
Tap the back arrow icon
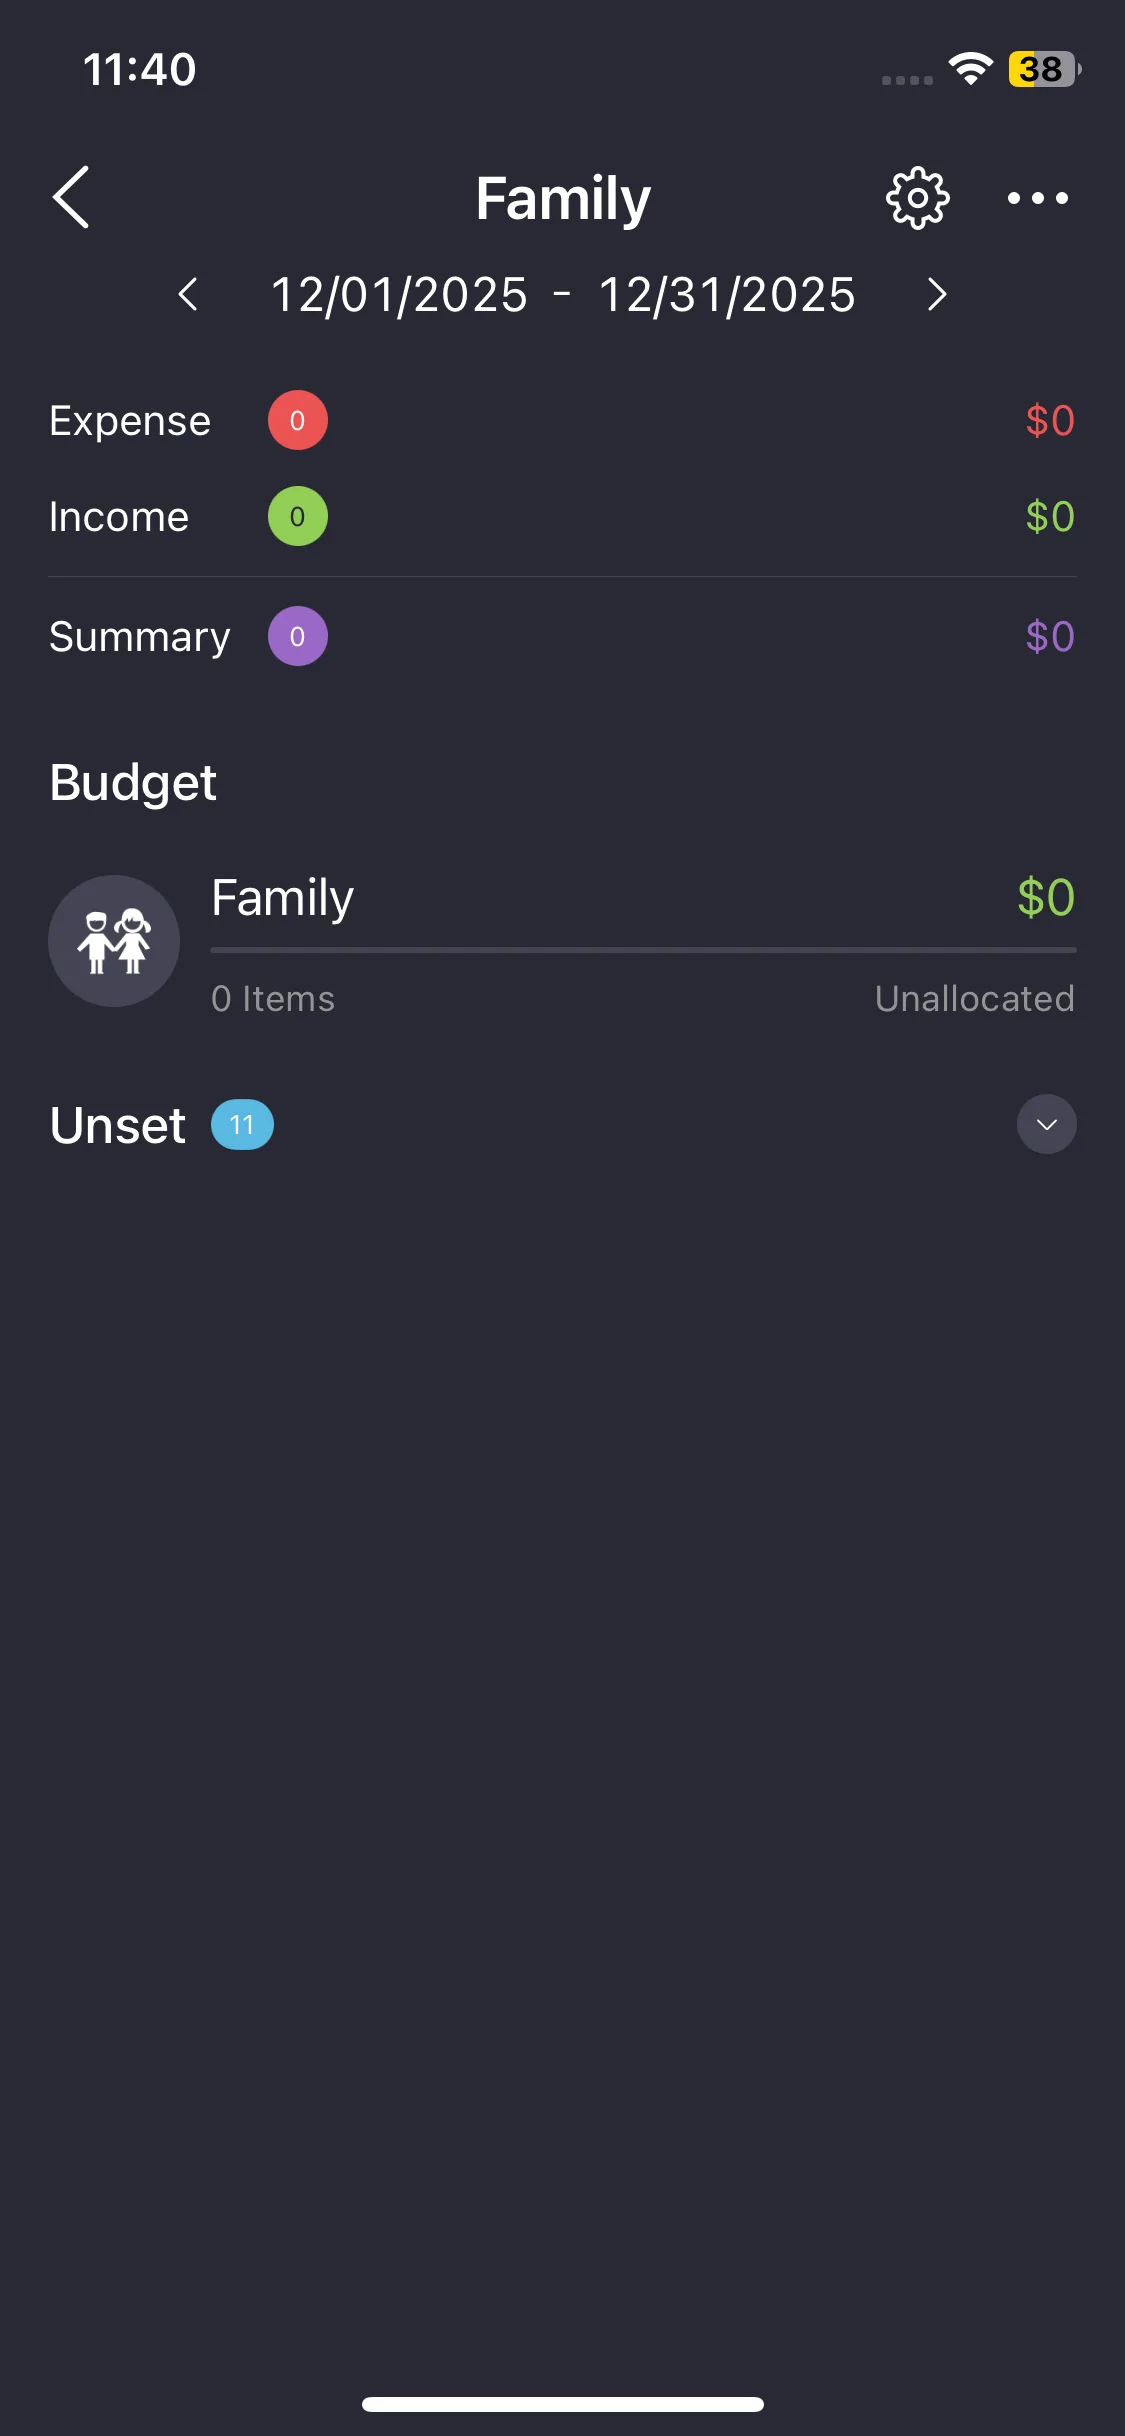point(71,198)
